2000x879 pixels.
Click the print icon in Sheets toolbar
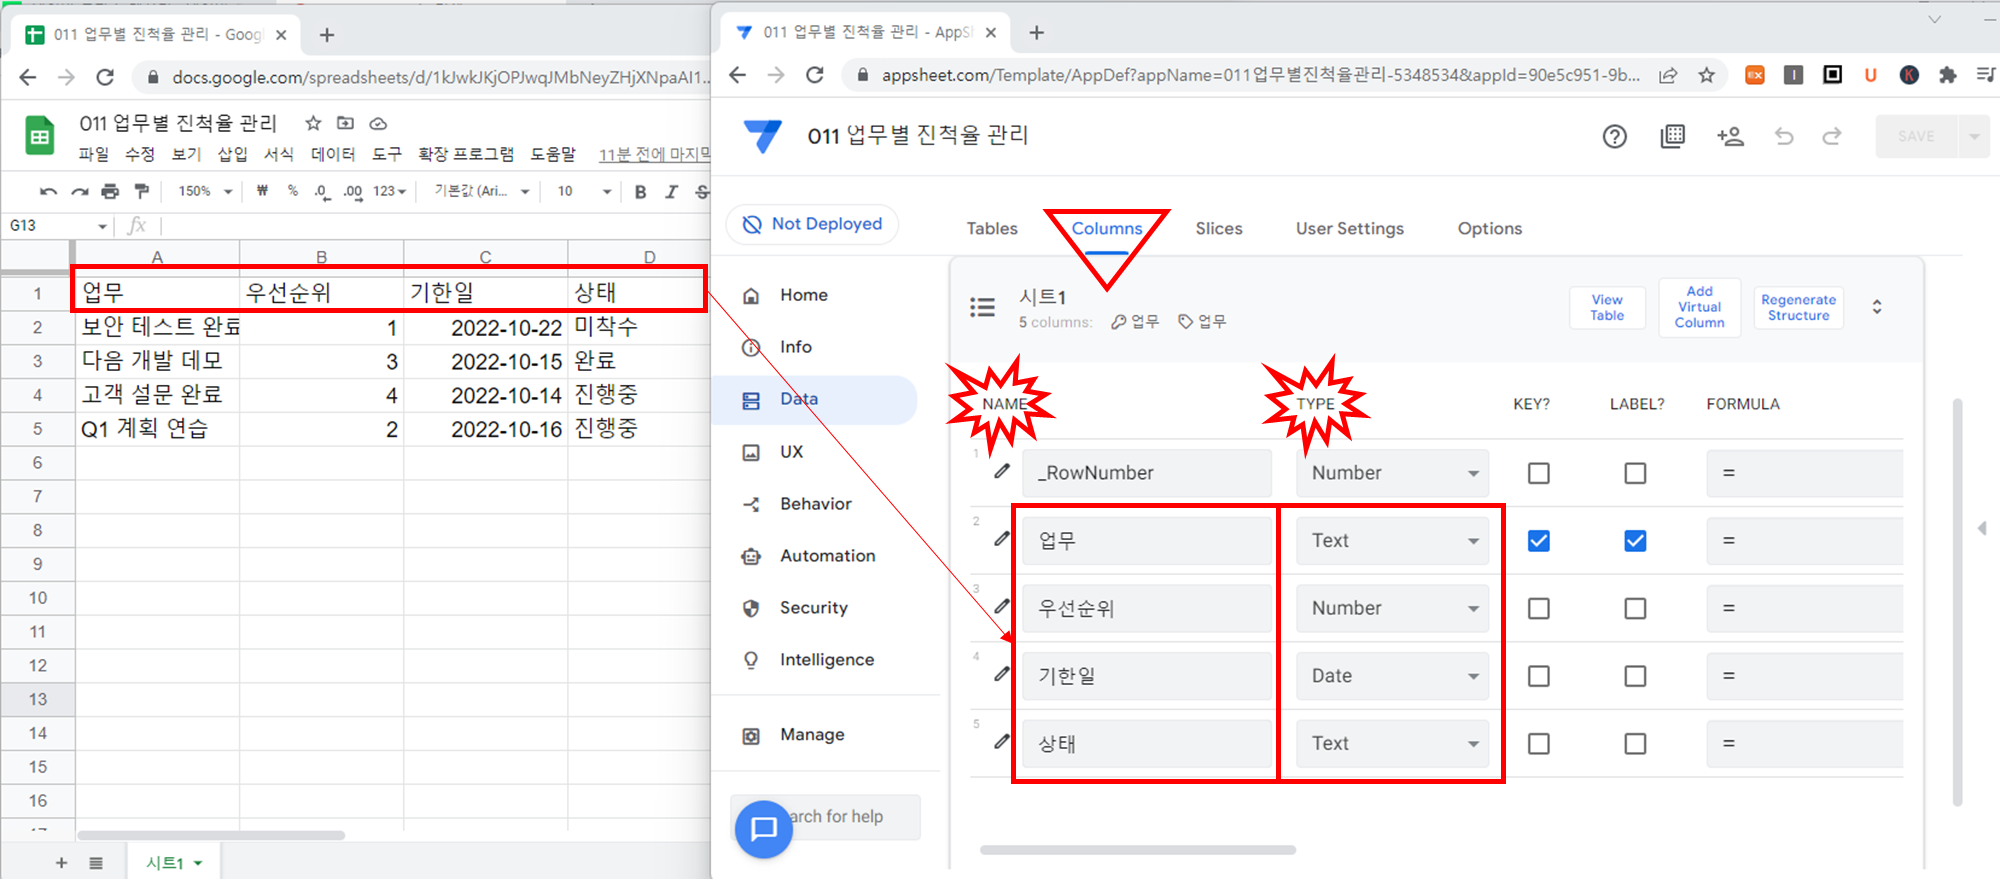111,191
